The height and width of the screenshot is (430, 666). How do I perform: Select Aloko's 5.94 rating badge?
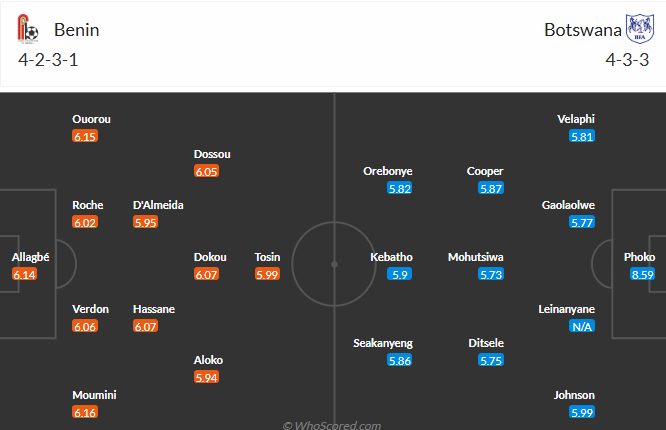coord(206,377)
